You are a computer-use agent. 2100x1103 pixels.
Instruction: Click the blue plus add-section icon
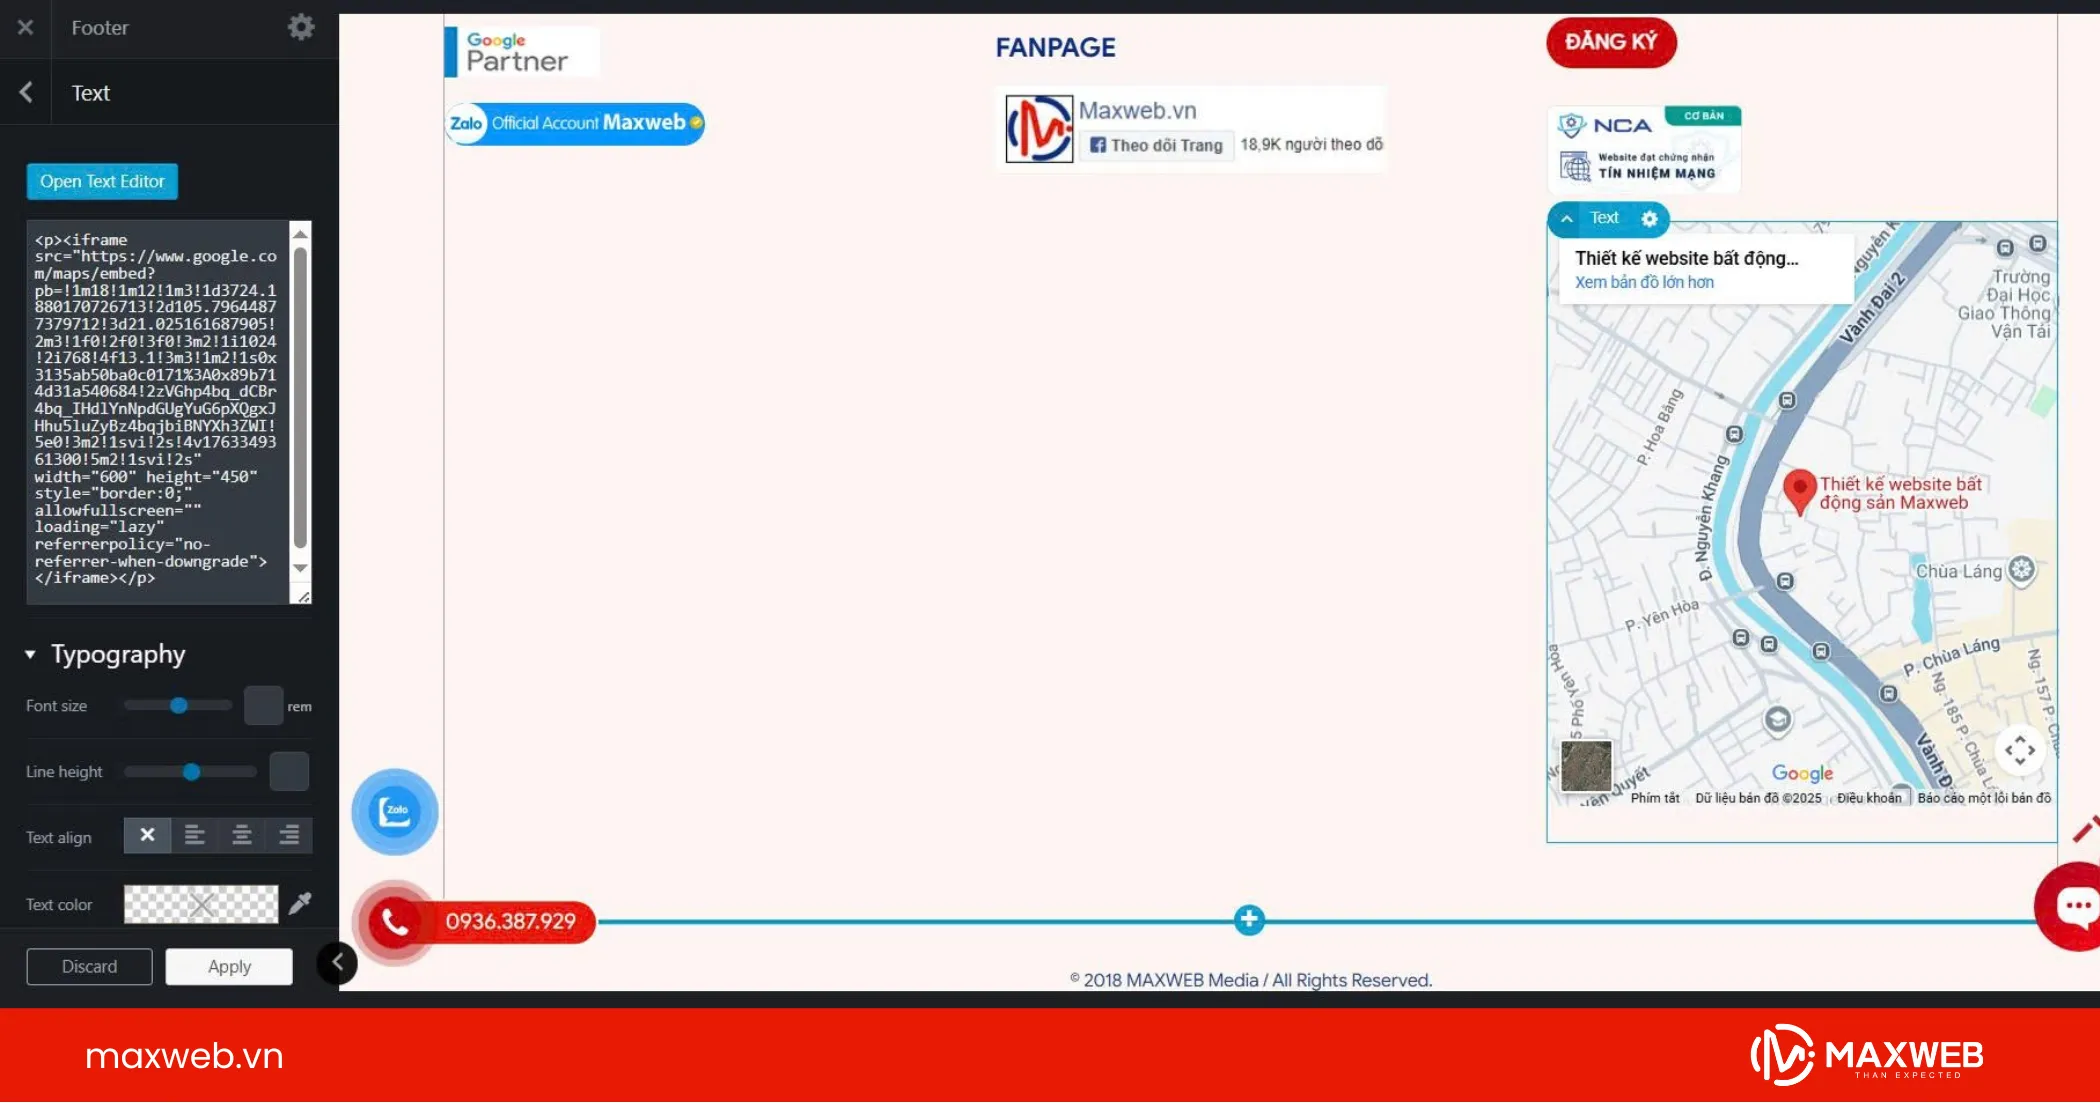pyautogui.click(x=1248, y=920)
